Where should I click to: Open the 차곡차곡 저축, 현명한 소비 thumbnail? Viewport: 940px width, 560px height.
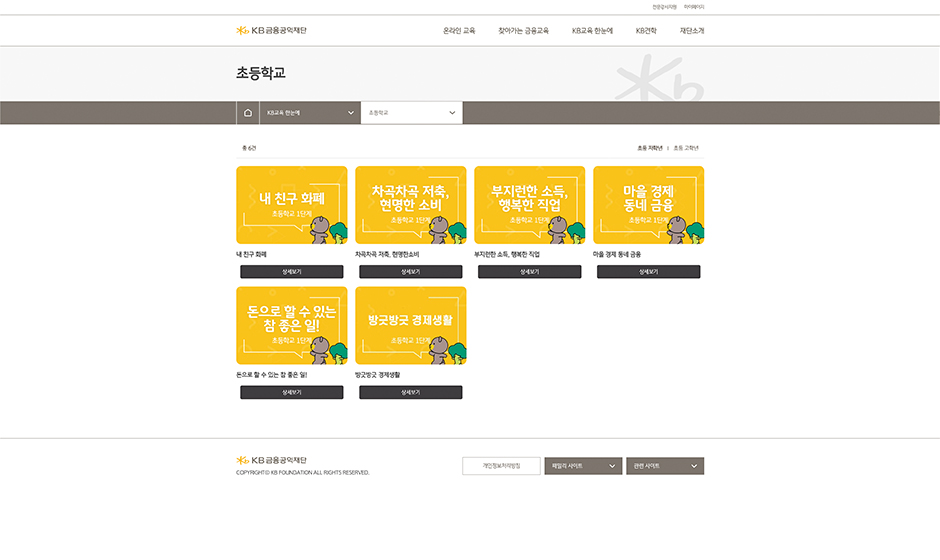pos(411,205)
